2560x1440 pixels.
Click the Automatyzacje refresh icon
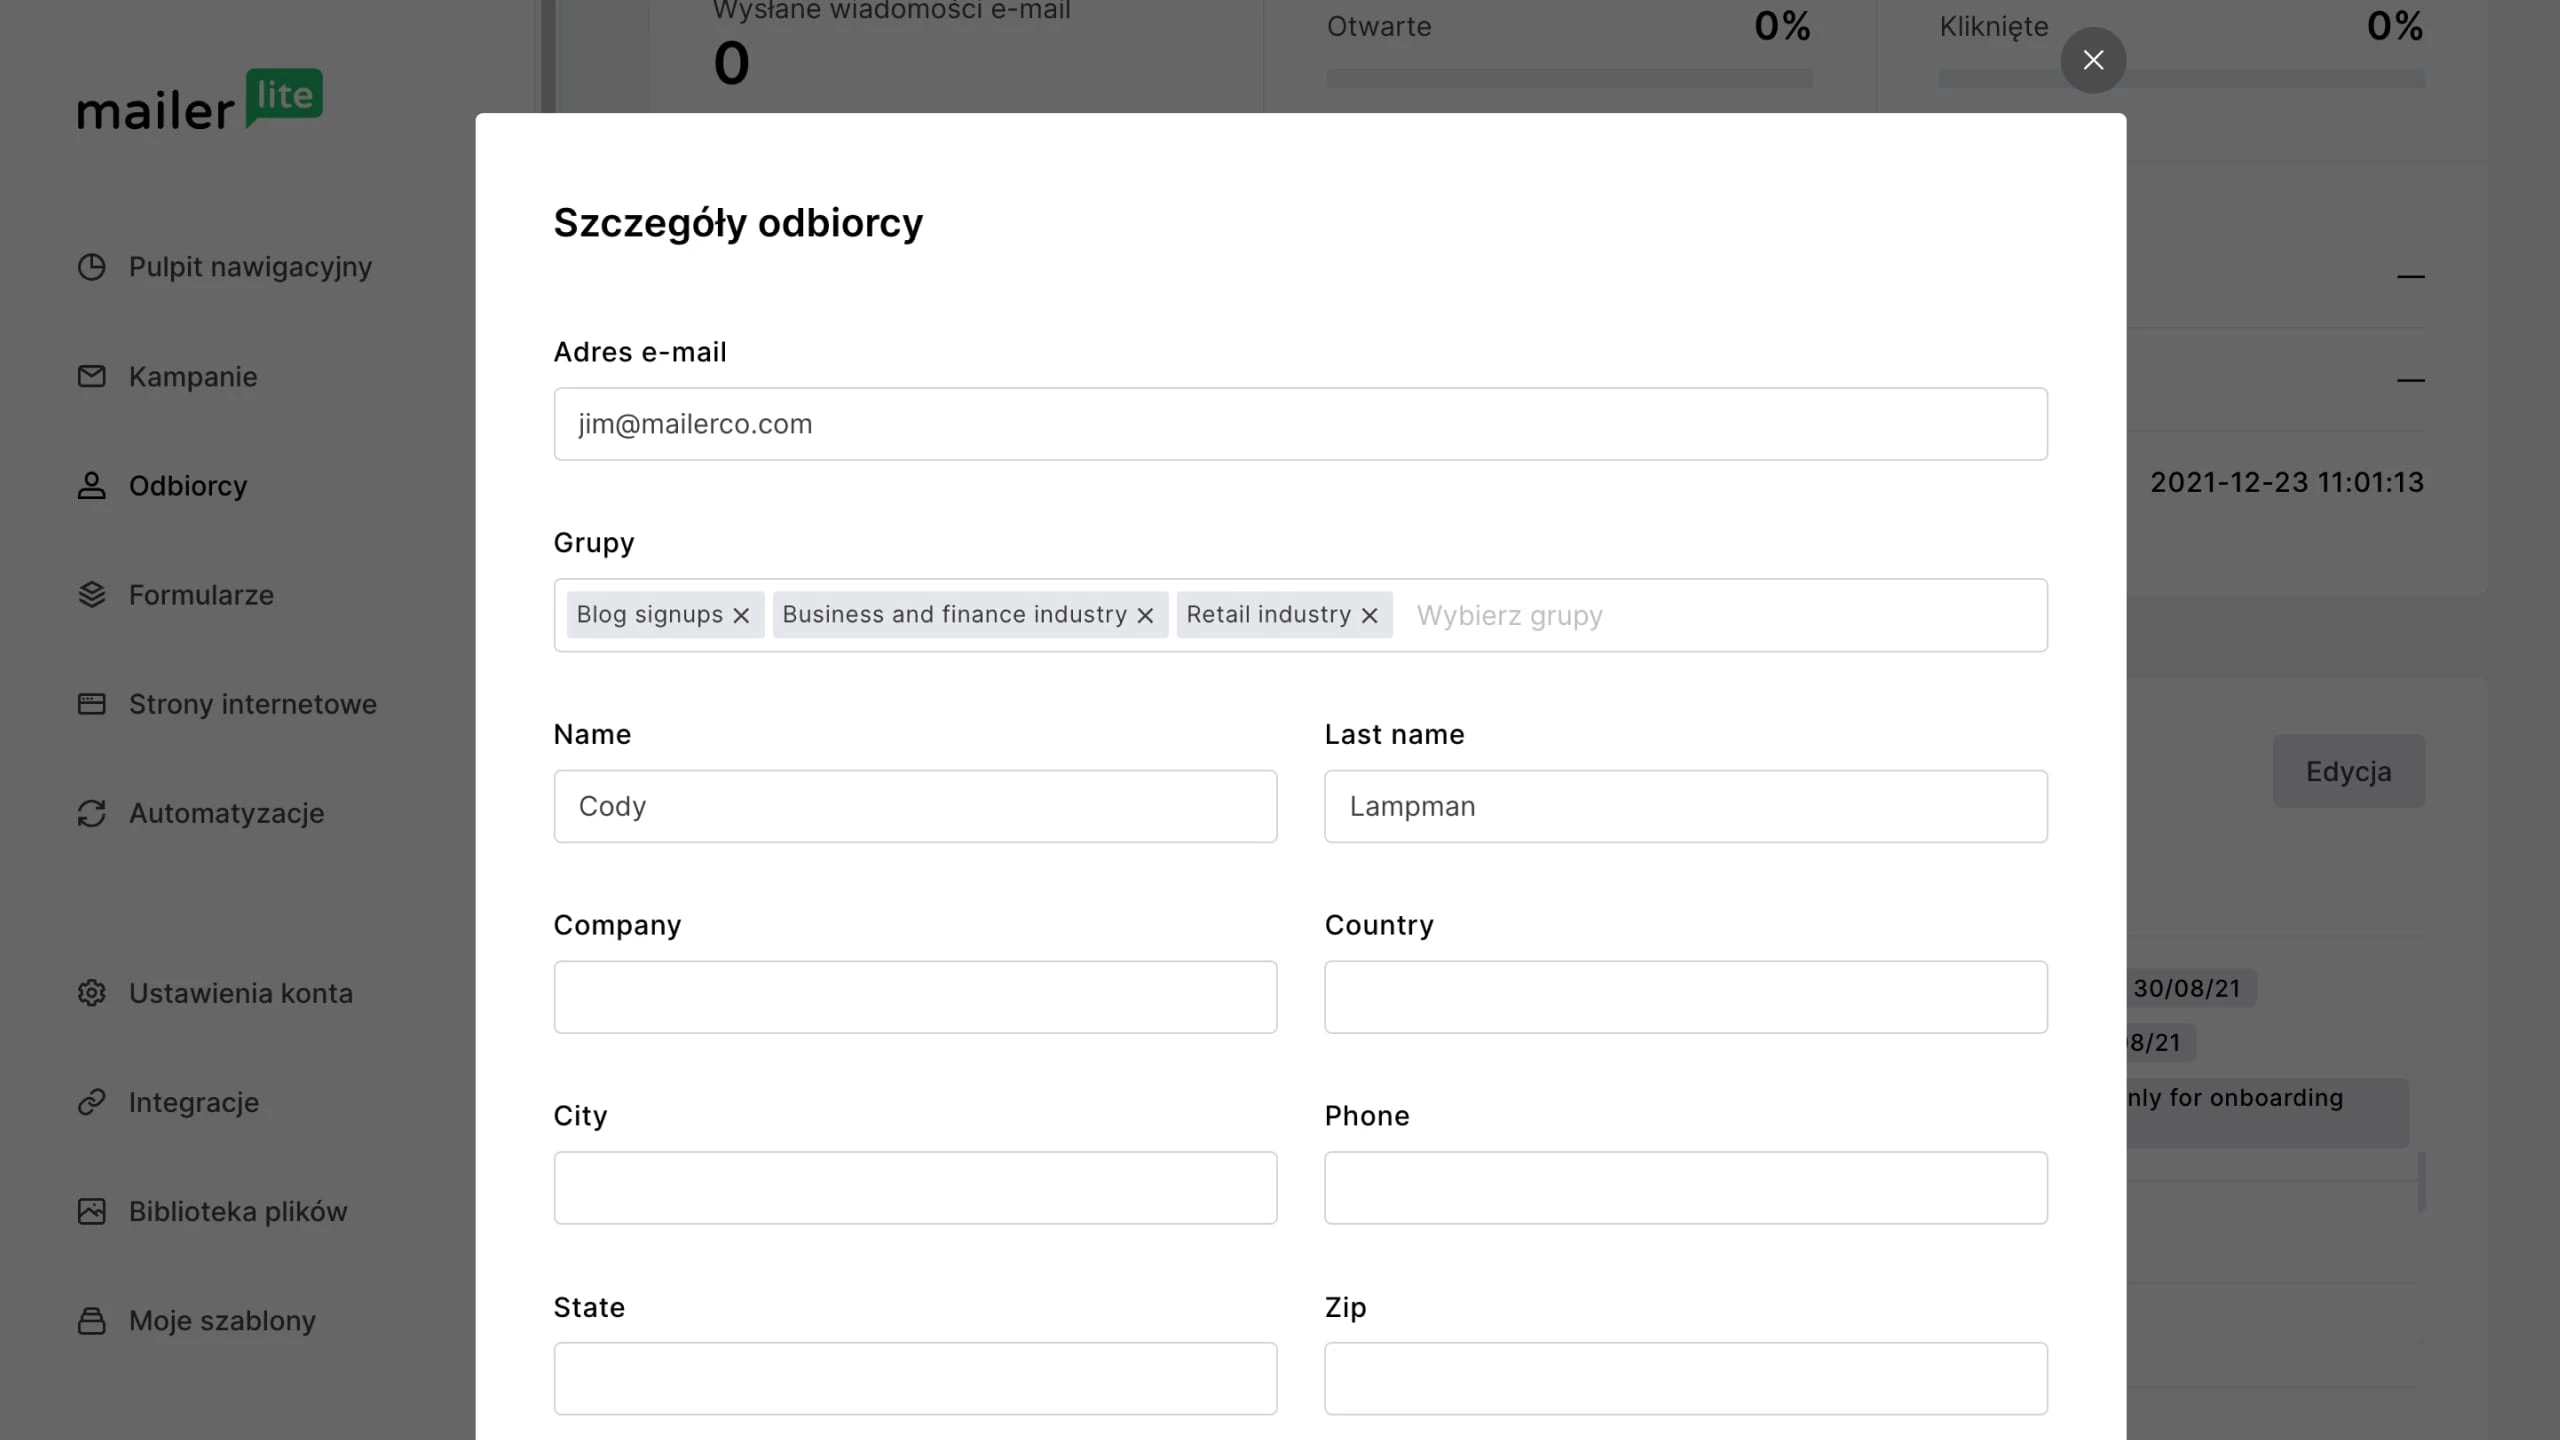coord(91,813)
